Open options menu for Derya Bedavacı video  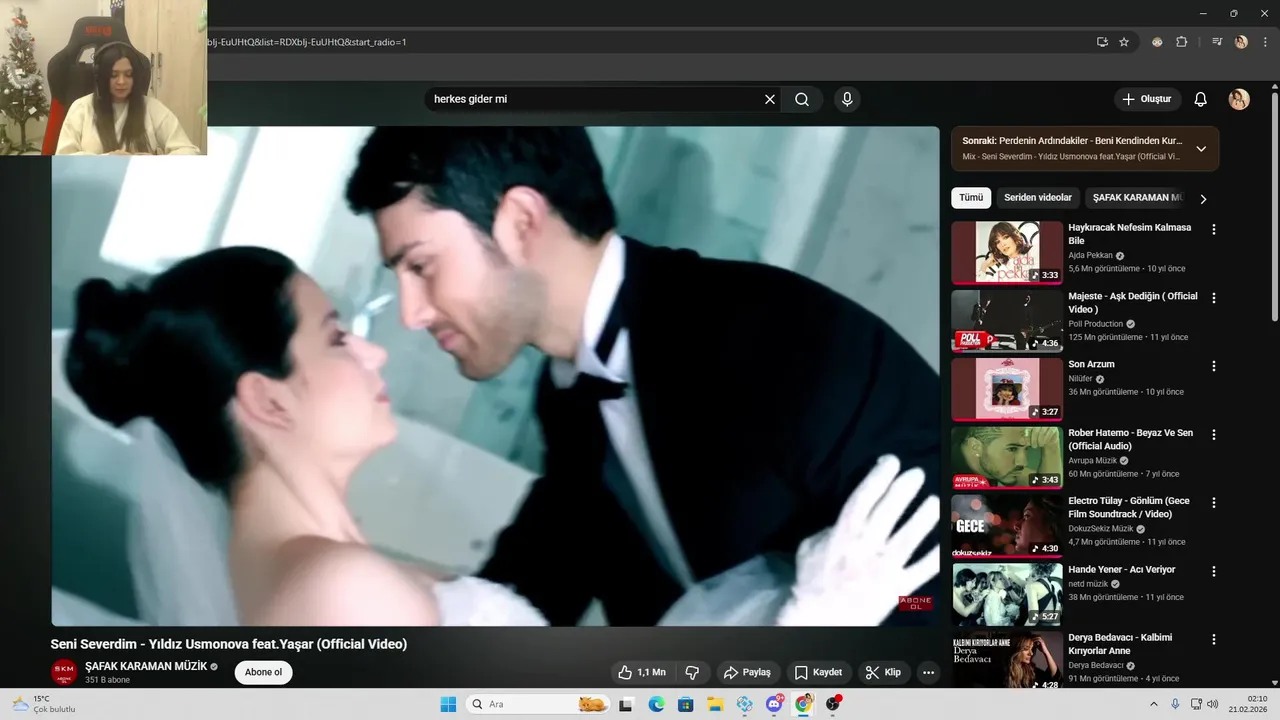tap(1214, 639)
